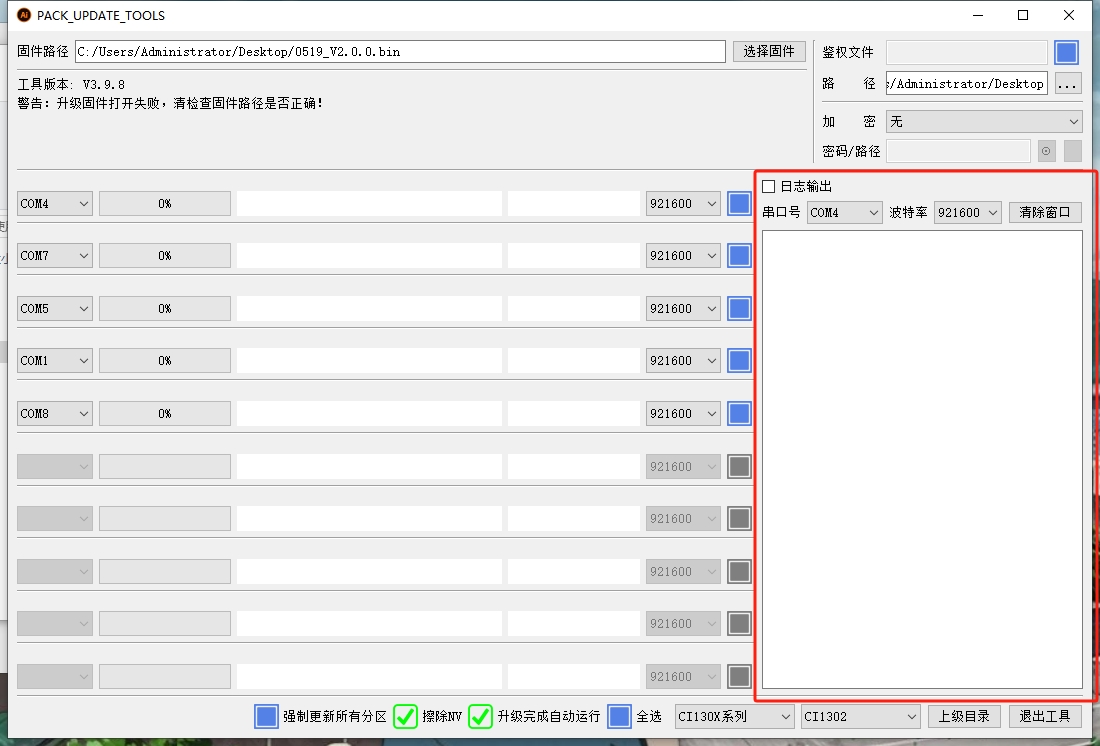This screenshot has width=1100, height=746.
Task: Uncheck 升级完成自动运行
Action: pos(479,717)
